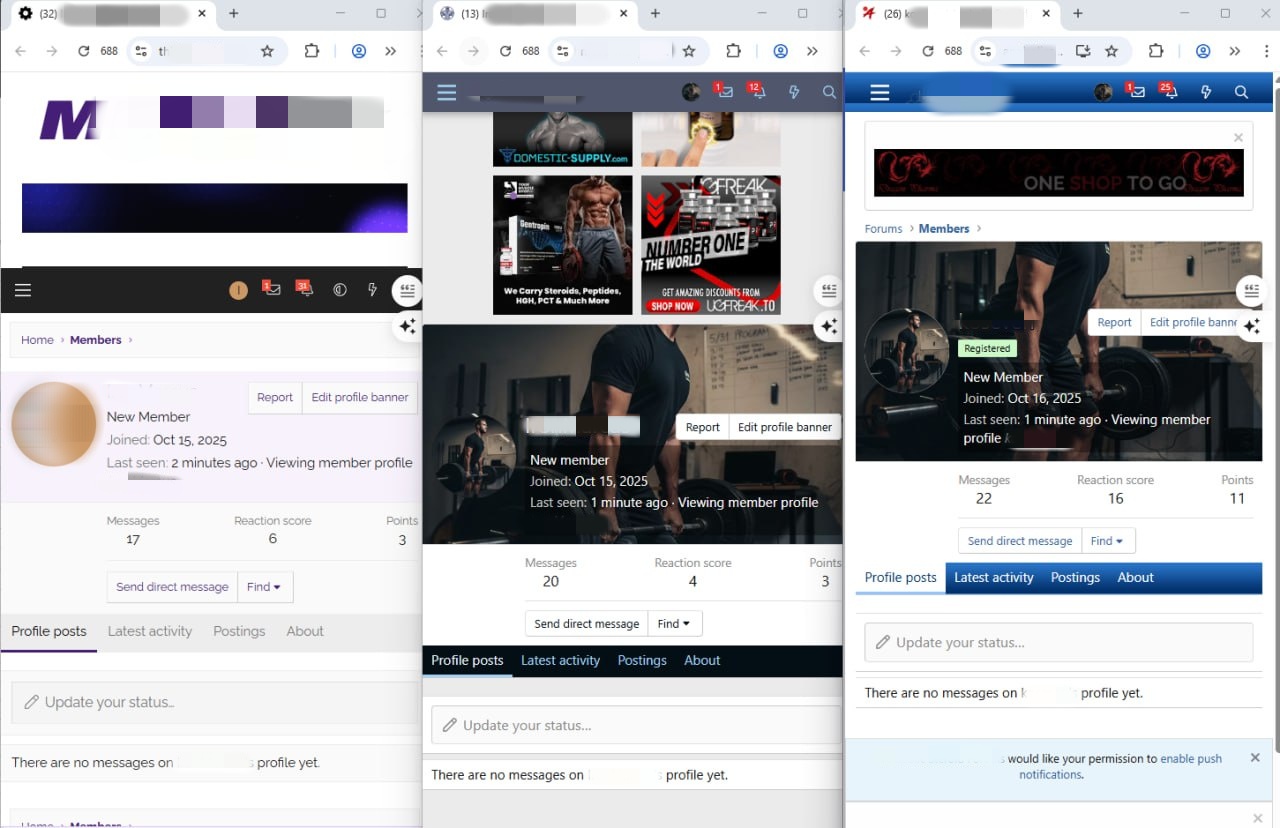Click the Send direct message button

(x=1019, y=540)
